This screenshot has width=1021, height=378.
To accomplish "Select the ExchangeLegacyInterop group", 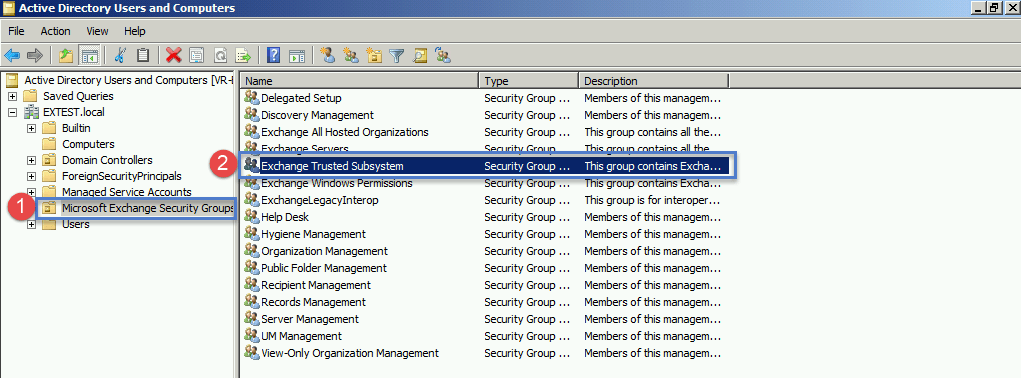I will (320, 200).
